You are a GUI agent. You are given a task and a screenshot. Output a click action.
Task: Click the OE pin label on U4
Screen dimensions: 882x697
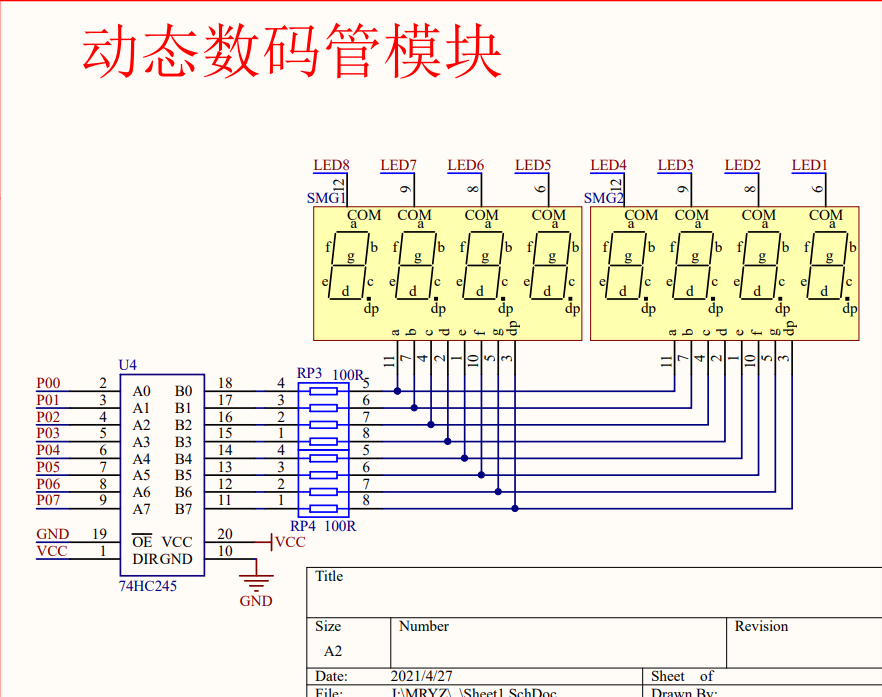142,542
